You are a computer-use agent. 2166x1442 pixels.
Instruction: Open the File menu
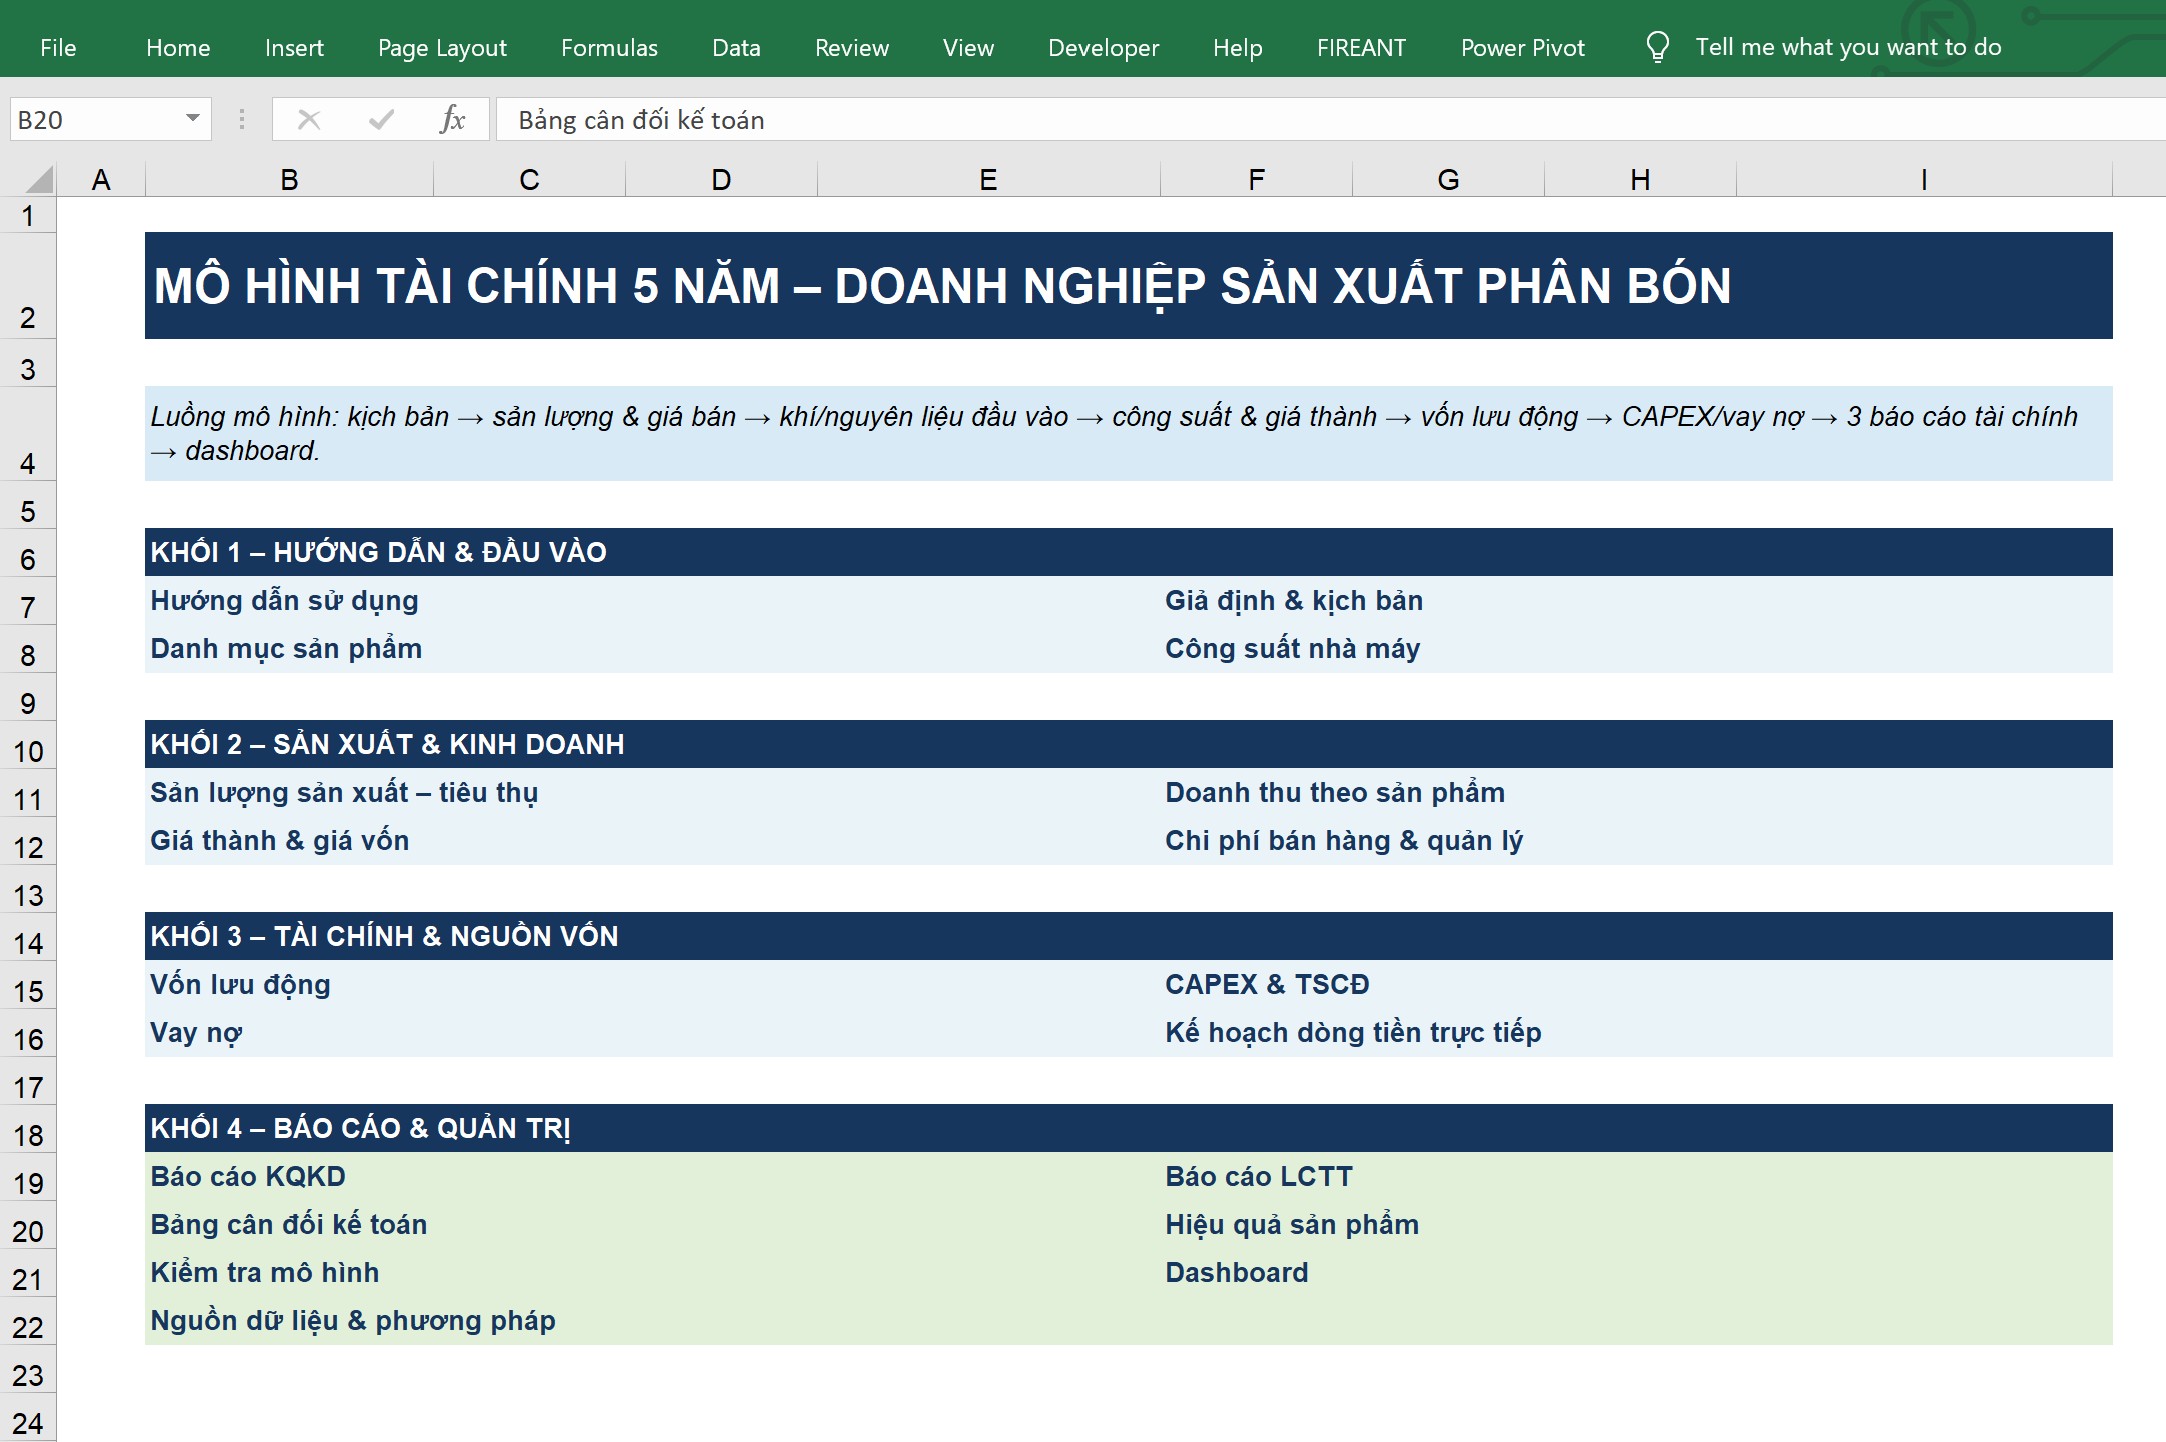[58, 47]
